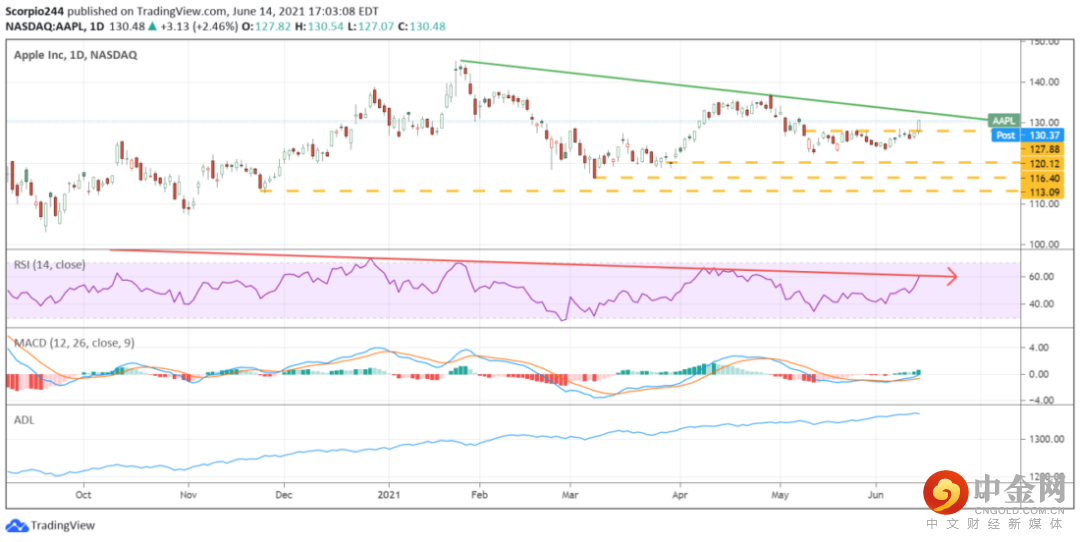Click the ADL 1300.00 axis label
Viewport: 1080px width, 542px height.
pyautogui.click(x=1046, y=439)
